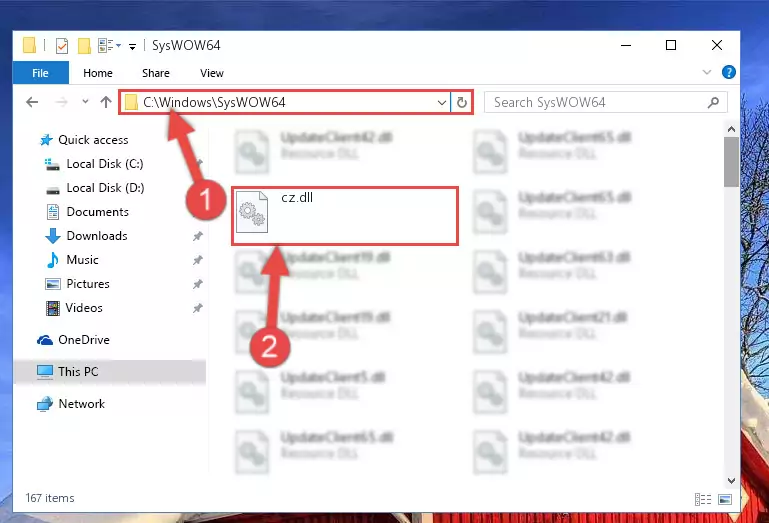This screenshot has width=769, height=523.
Task: Open the recent locations dropdown
Action: [85, 102]
